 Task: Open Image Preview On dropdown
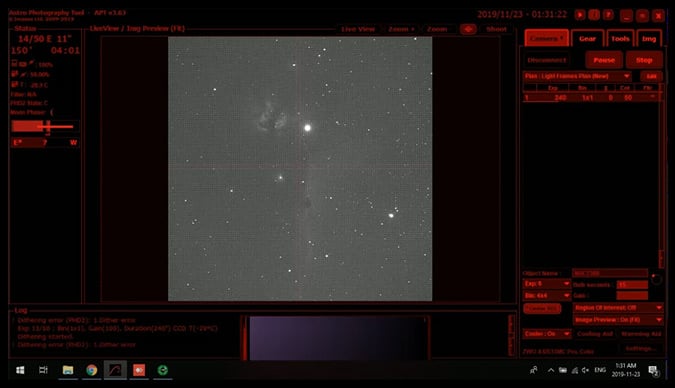(x=618, y=320)
